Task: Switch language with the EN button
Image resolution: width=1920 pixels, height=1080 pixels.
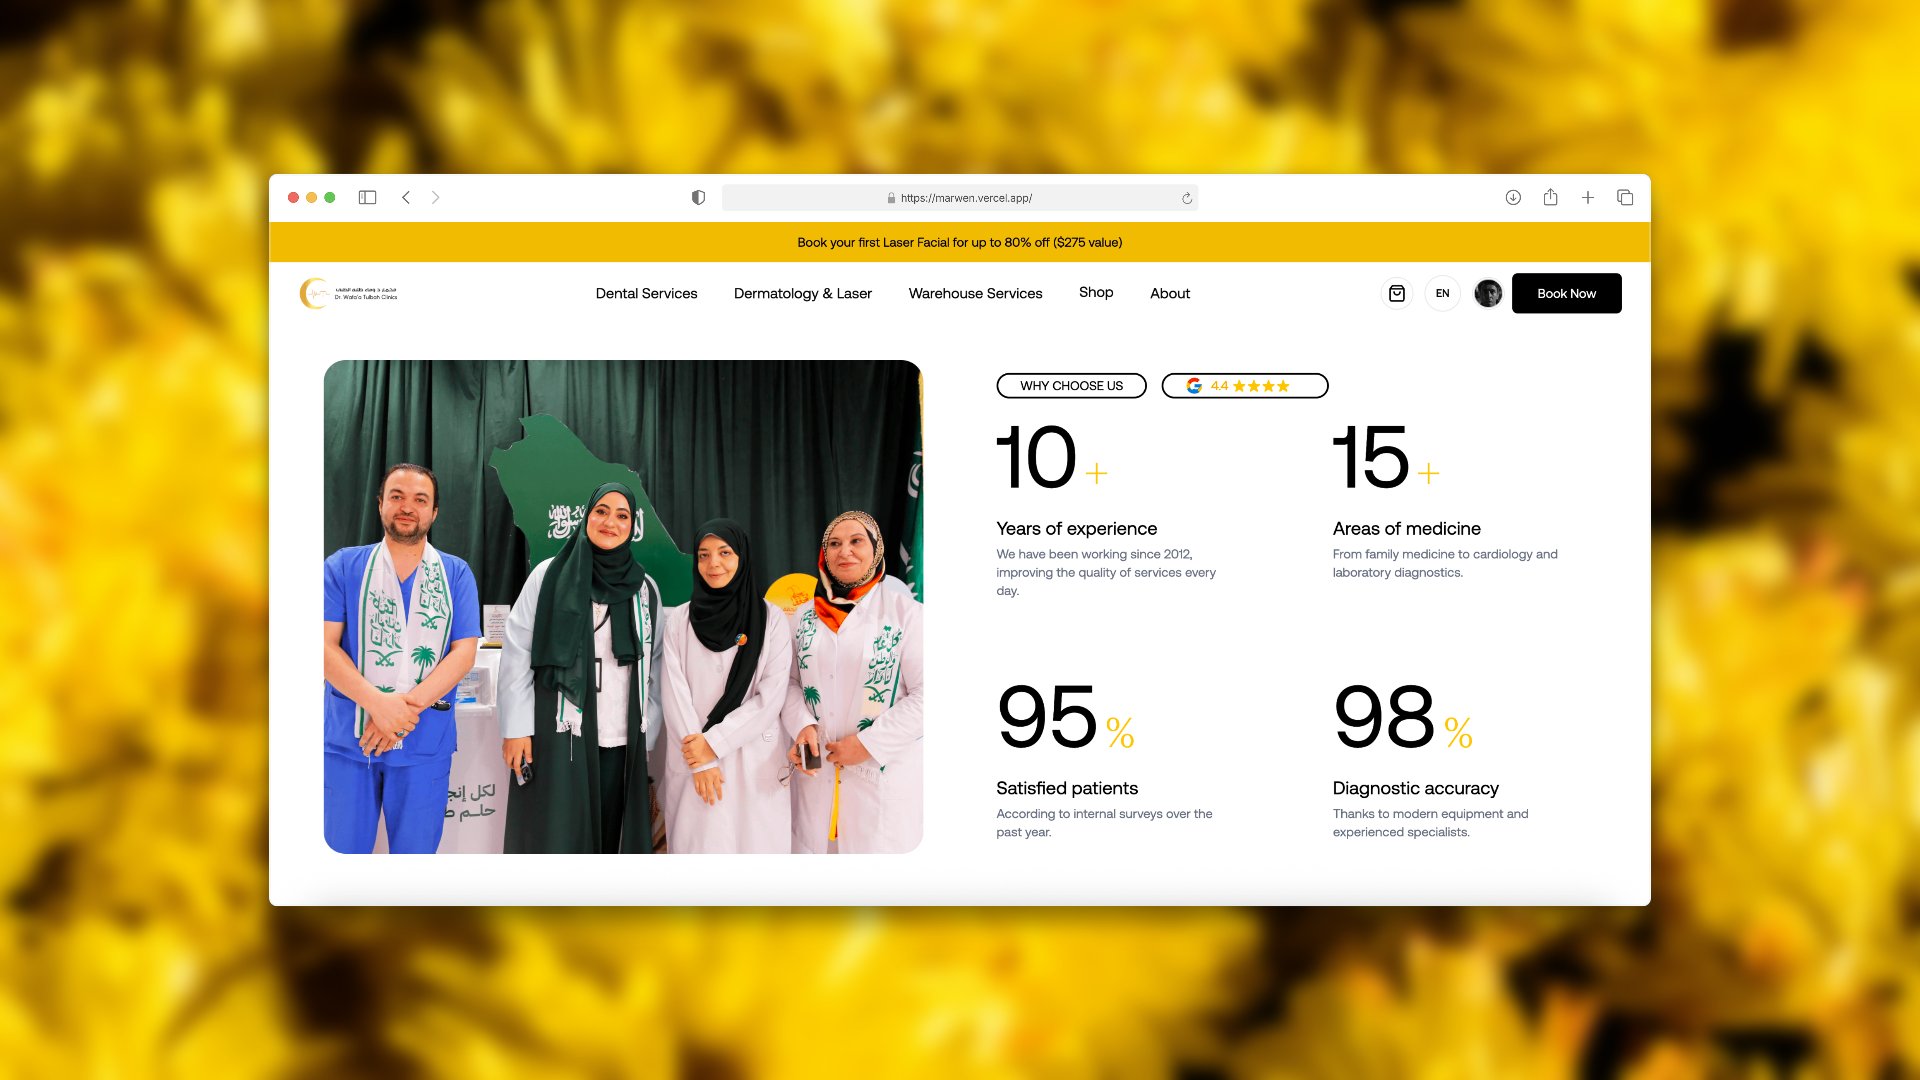Action: pyautogui.click(x=1442, y=293)
